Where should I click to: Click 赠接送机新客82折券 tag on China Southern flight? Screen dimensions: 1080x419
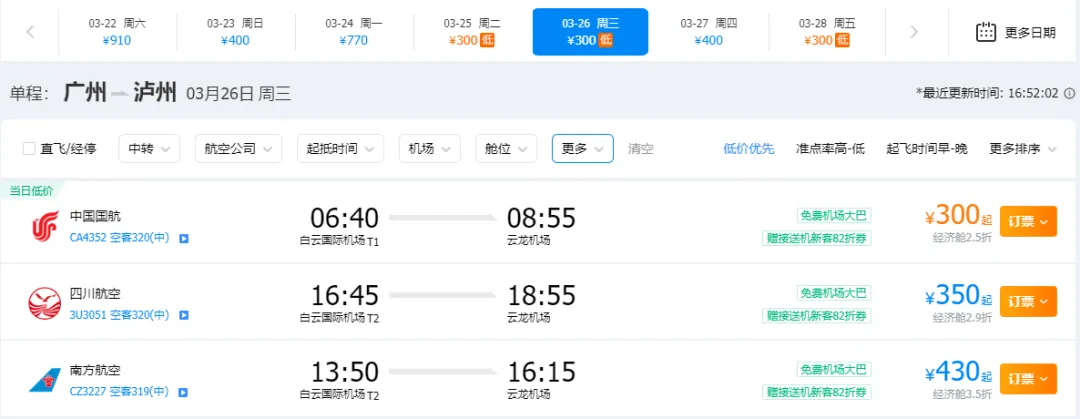click(817, 392)
